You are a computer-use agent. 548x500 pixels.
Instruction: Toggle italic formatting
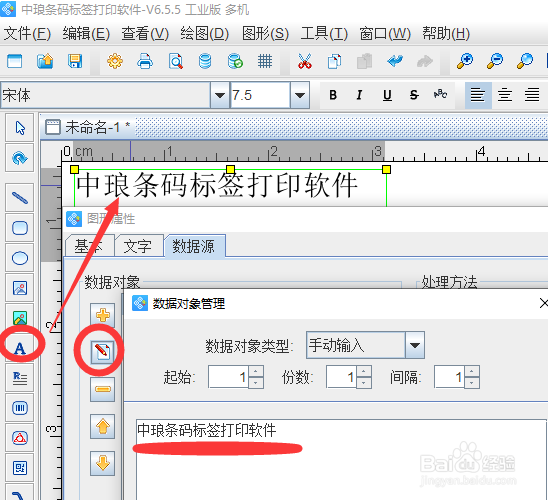coord(359,95)
